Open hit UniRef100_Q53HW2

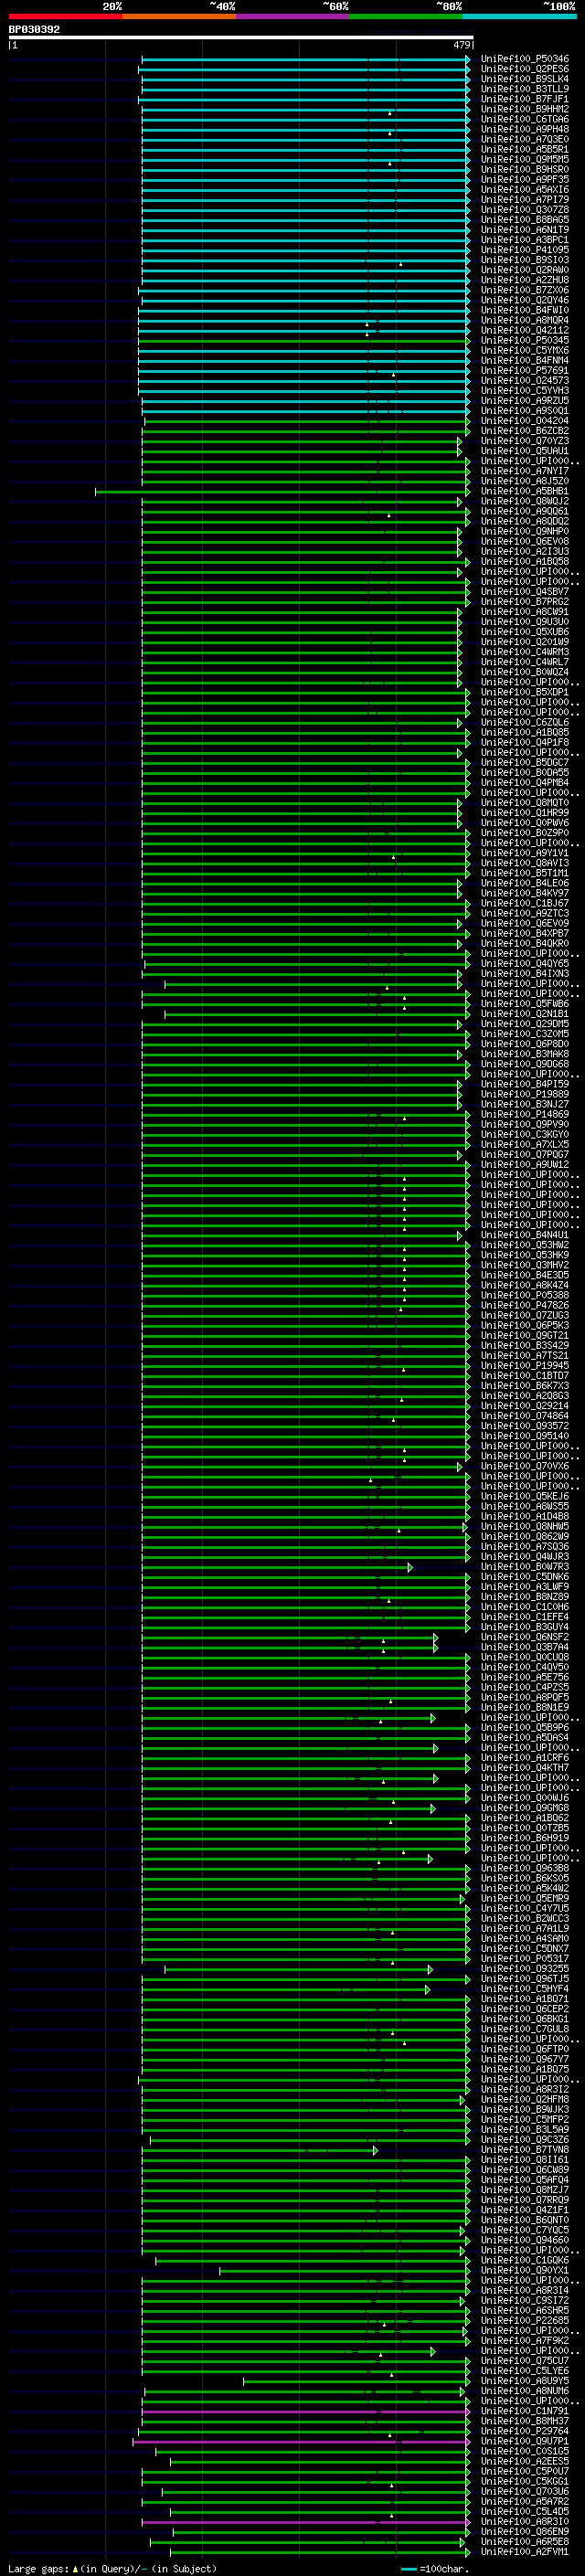point(525,1245)
